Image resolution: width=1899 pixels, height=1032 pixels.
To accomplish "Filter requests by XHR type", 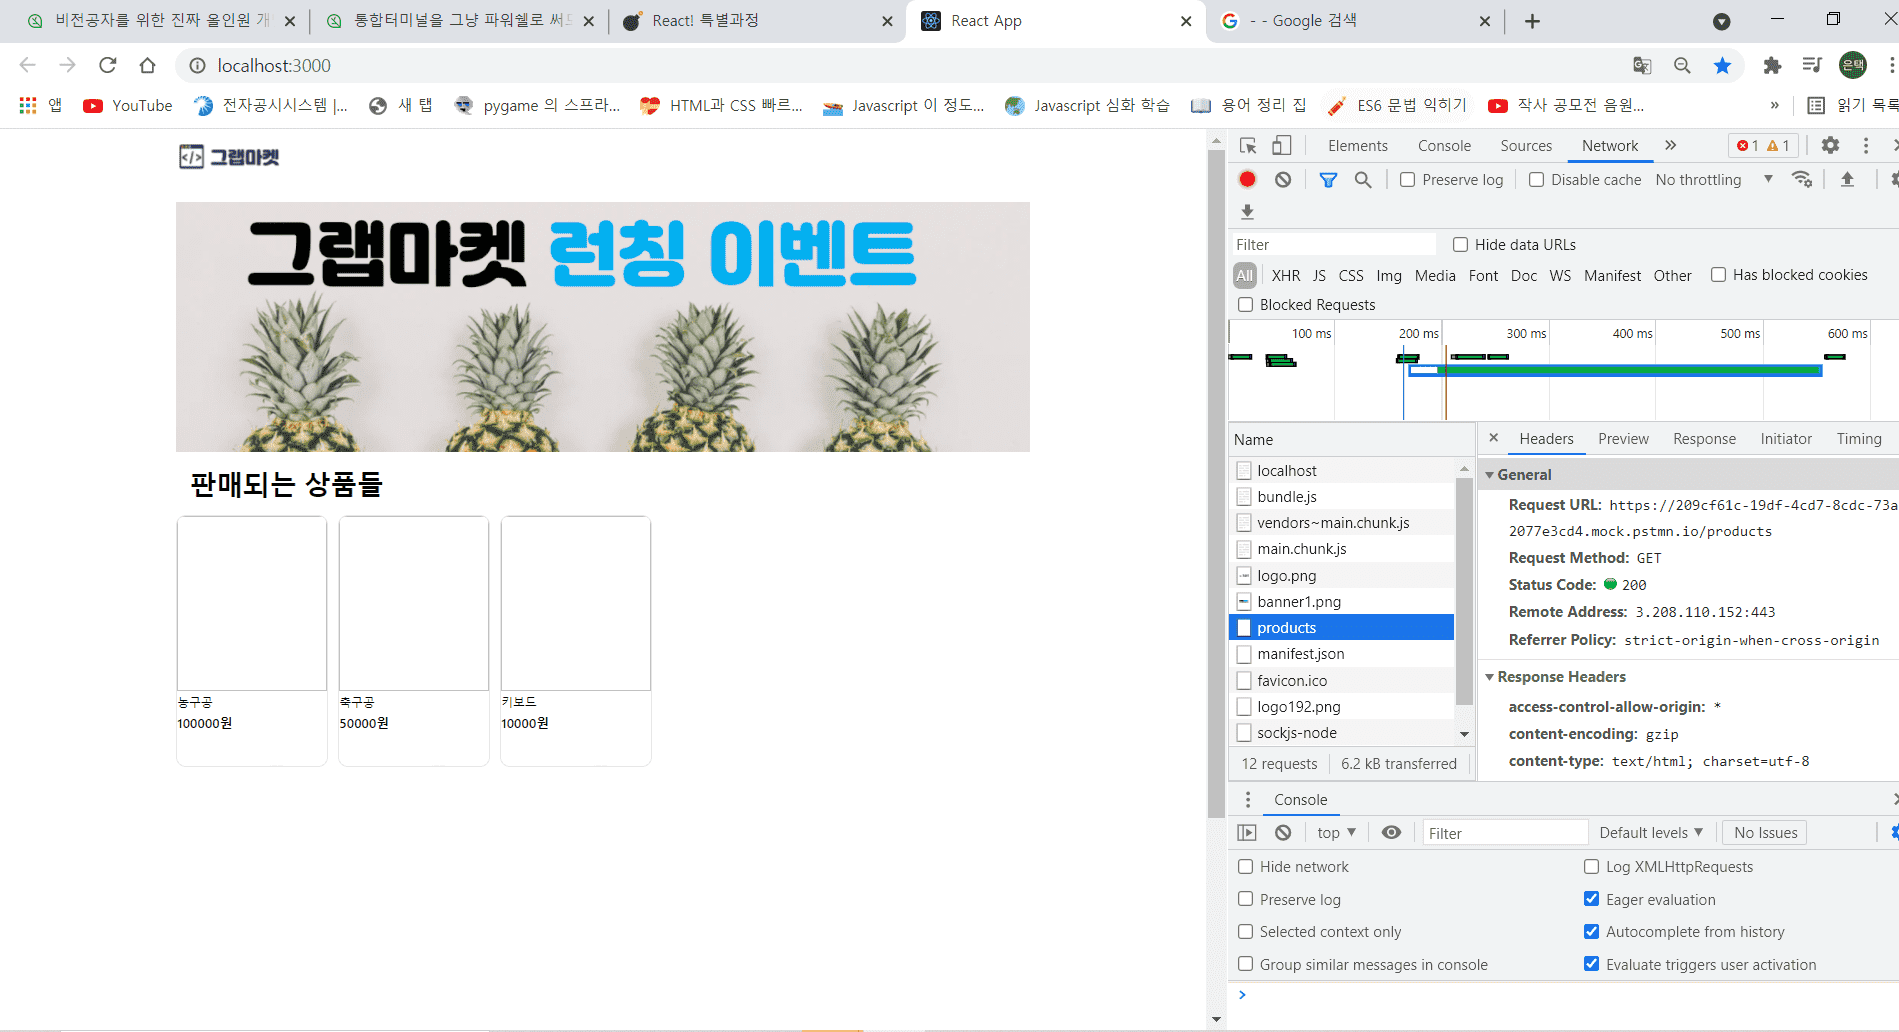I will tap(1286, 276).
